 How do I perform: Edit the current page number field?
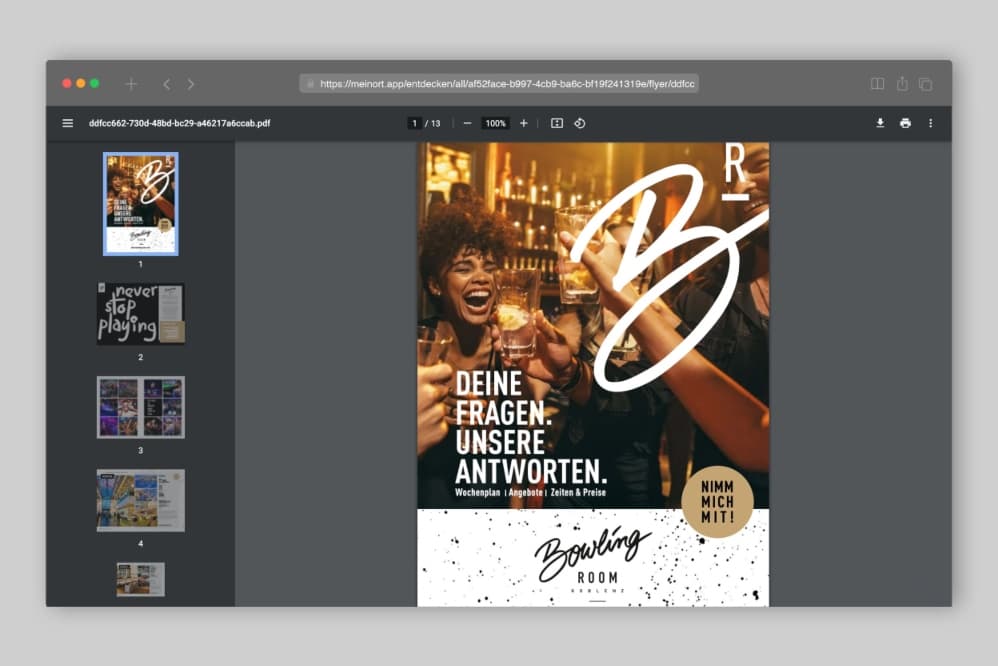click(414, 123)
